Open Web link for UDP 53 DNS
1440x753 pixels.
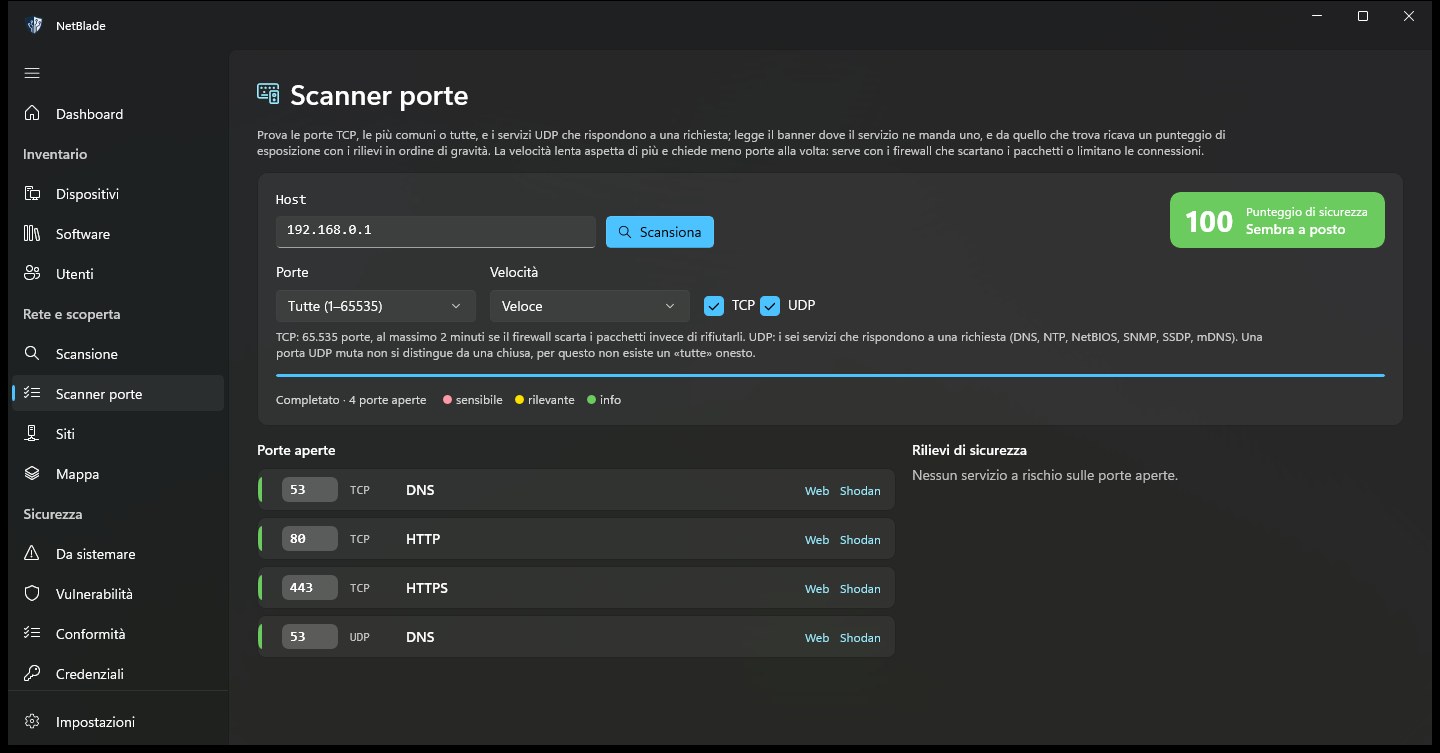point(817,638)
